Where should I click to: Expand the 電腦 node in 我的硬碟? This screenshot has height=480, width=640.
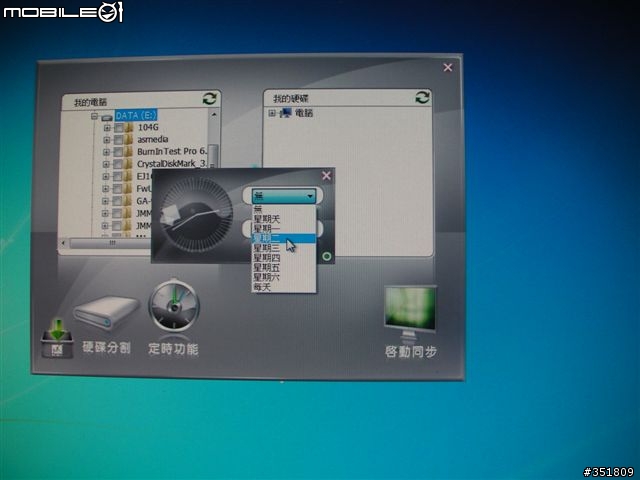pyautogui.click(x=272, y=113)
